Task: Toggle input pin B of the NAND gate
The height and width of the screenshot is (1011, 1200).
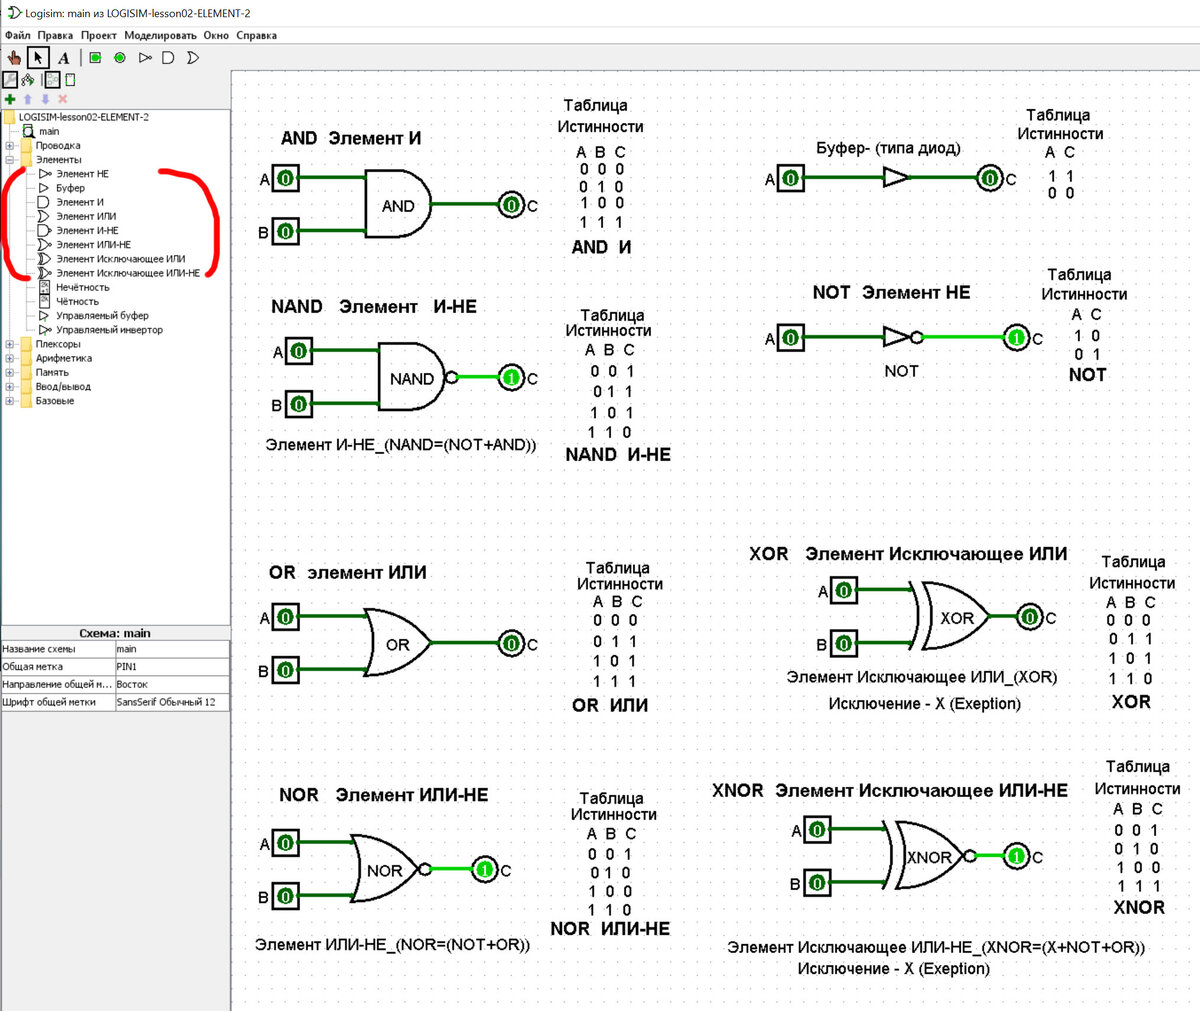Action: click(x=298, y=405)
